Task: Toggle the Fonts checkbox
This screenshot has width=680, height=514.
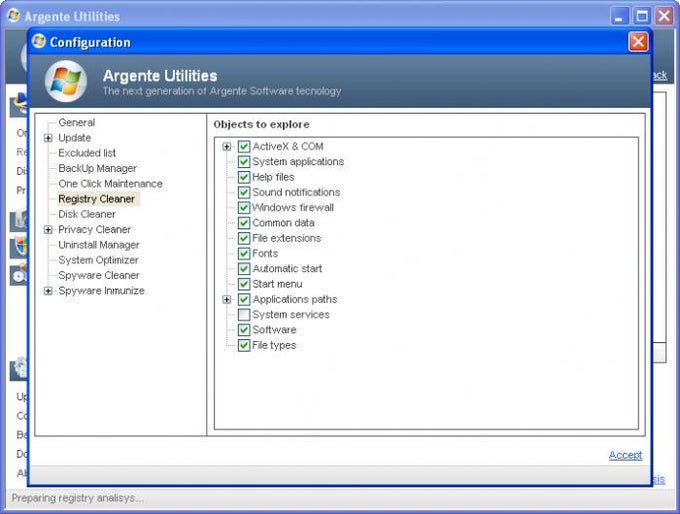Action: [x=244, y=253]
